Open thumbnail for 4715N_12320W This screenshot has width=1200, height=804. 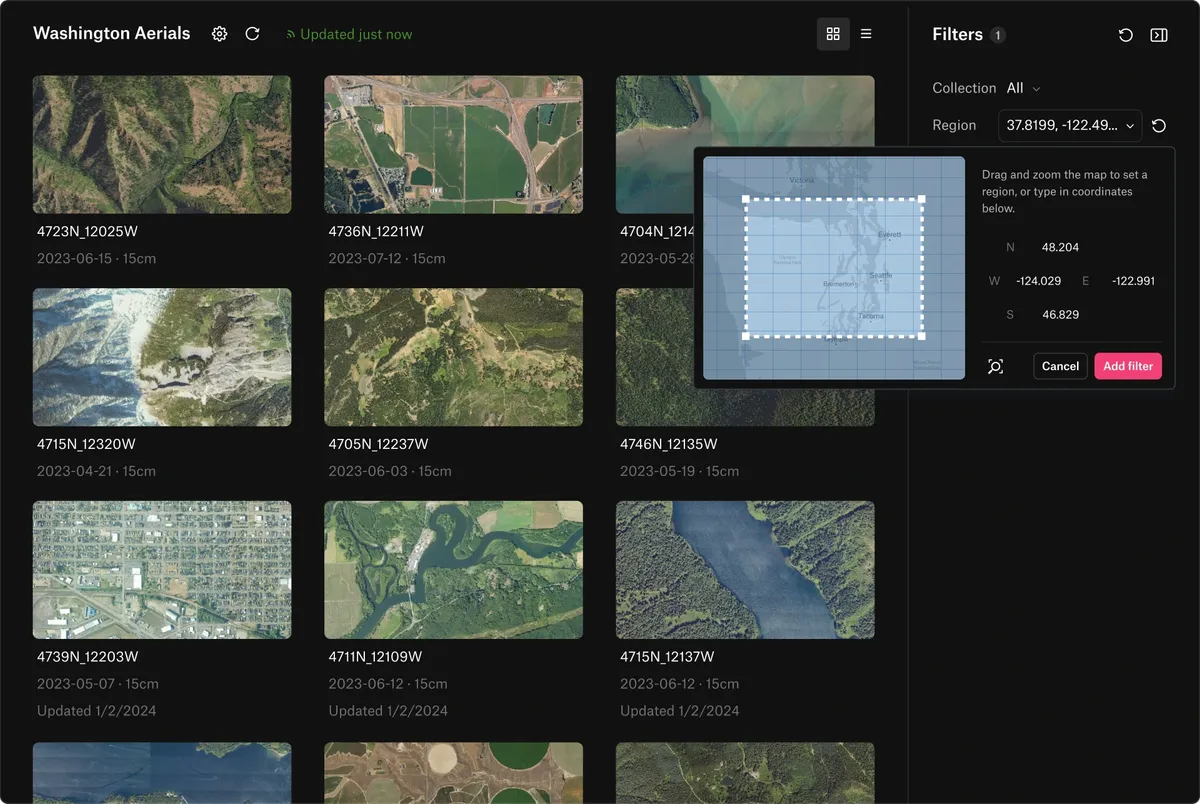(162, 357)
